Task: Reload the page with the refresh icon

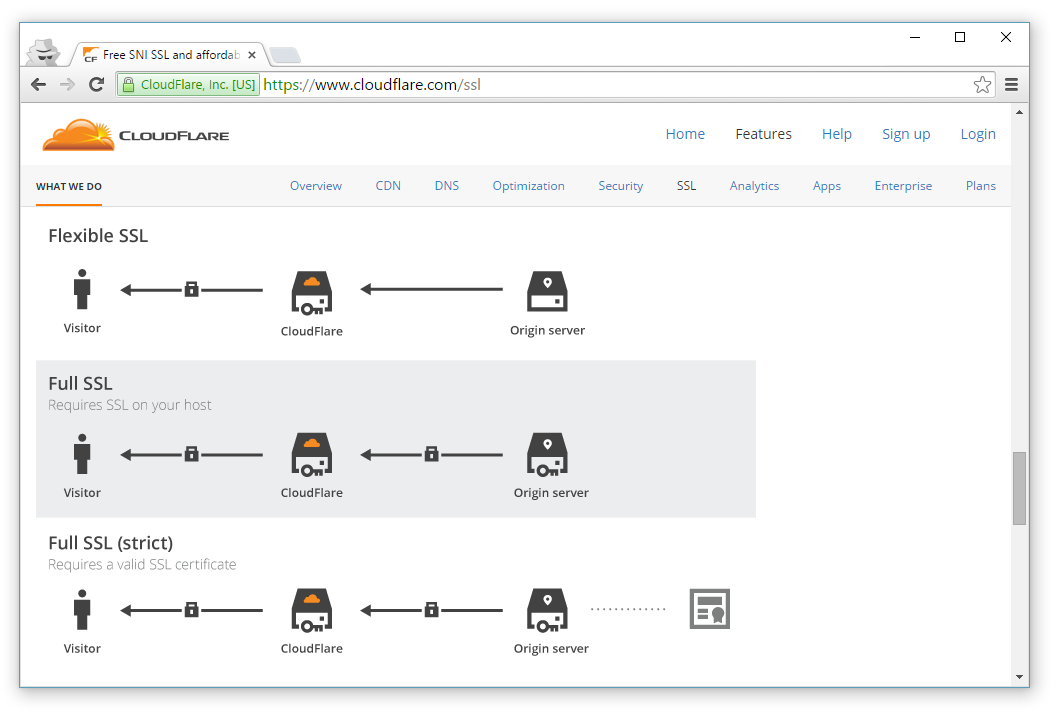Action: [x=96, y=84]
